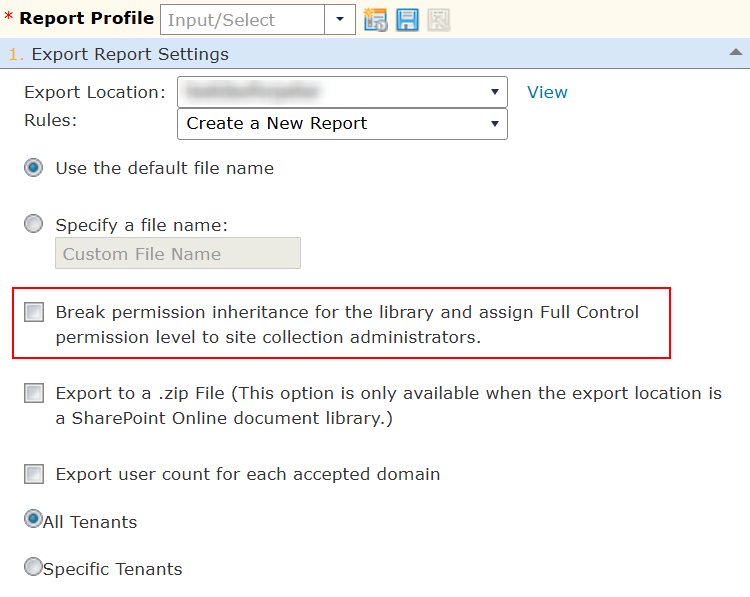
Task: Open the Export Location dropdown
Action: pos(342,92)
